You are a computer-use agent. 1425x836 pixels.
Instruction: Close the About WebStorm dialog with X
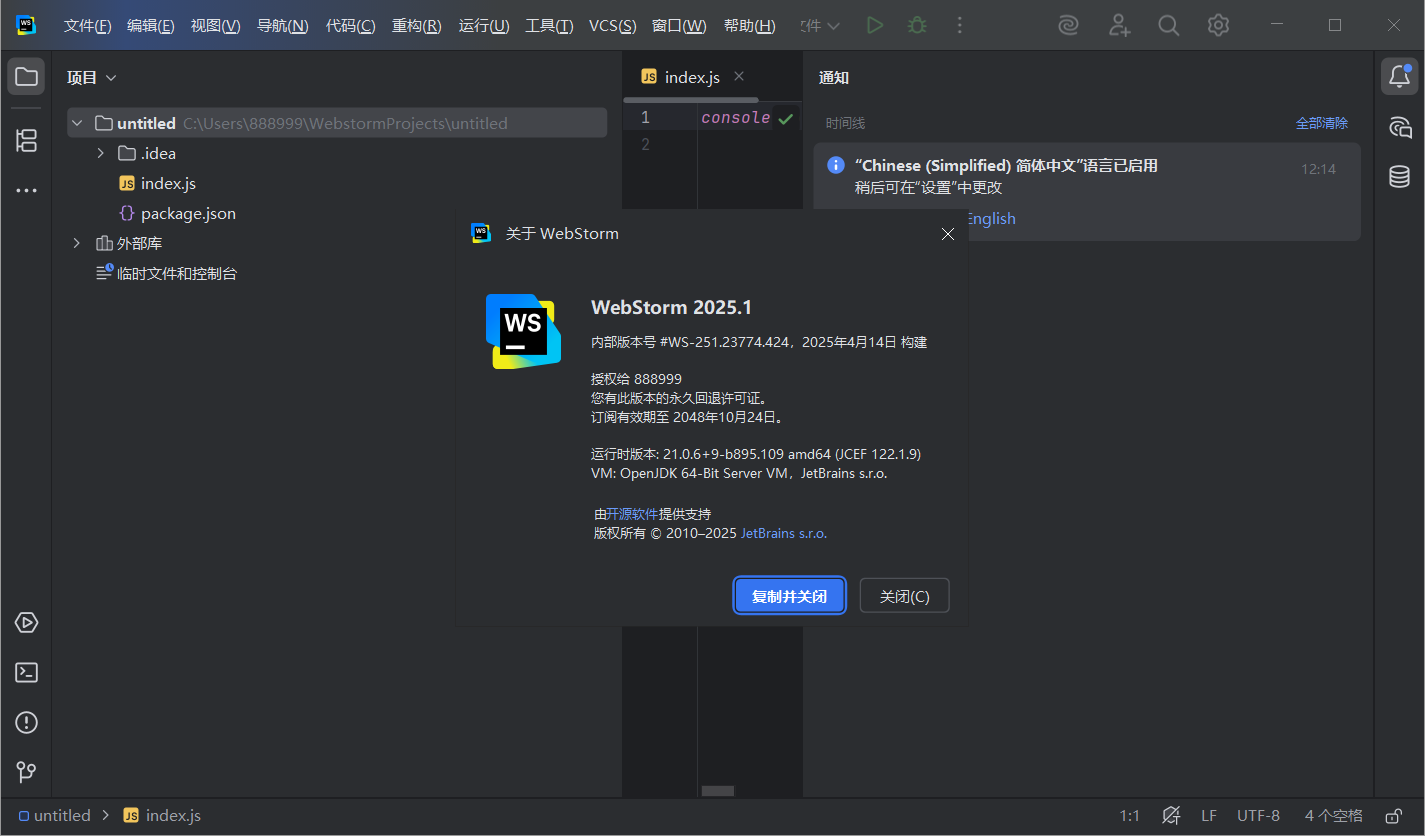pos(948,234)
